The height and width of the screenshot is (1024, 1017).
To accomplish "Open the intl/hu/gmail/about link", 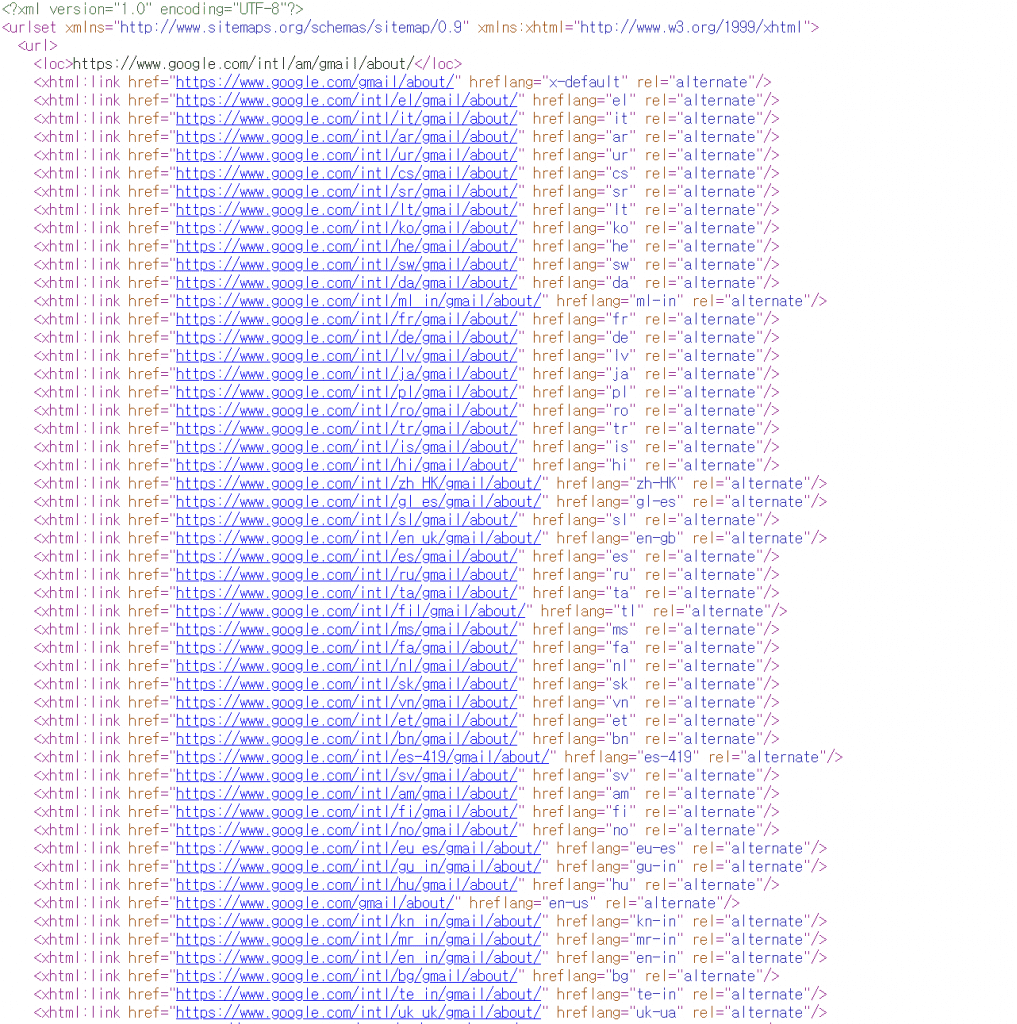I will pyautogui.click(x=346, y=886).
